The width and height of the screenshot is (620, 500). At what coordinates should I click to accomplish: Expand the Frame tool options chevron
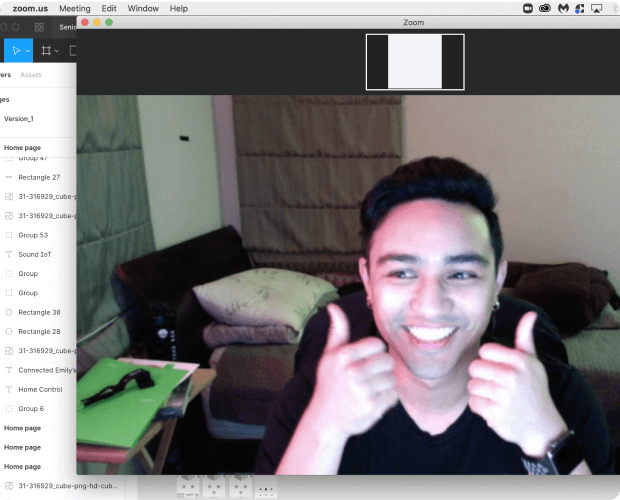(57, 51)
